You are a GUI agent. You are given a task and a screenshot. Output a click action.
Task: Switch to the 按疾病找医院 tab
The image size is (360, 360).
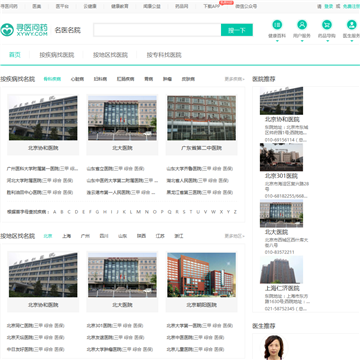coord(57,55)
